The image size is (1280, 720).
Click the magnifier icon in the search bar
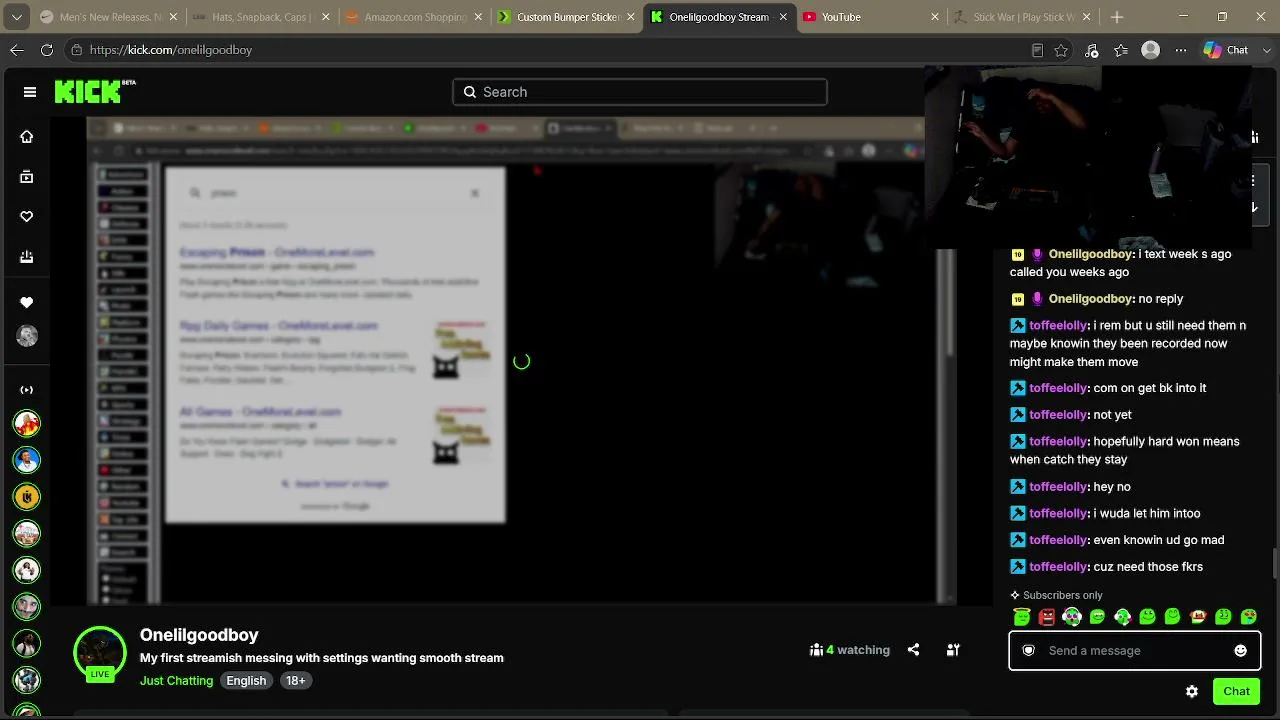(470, 92)
